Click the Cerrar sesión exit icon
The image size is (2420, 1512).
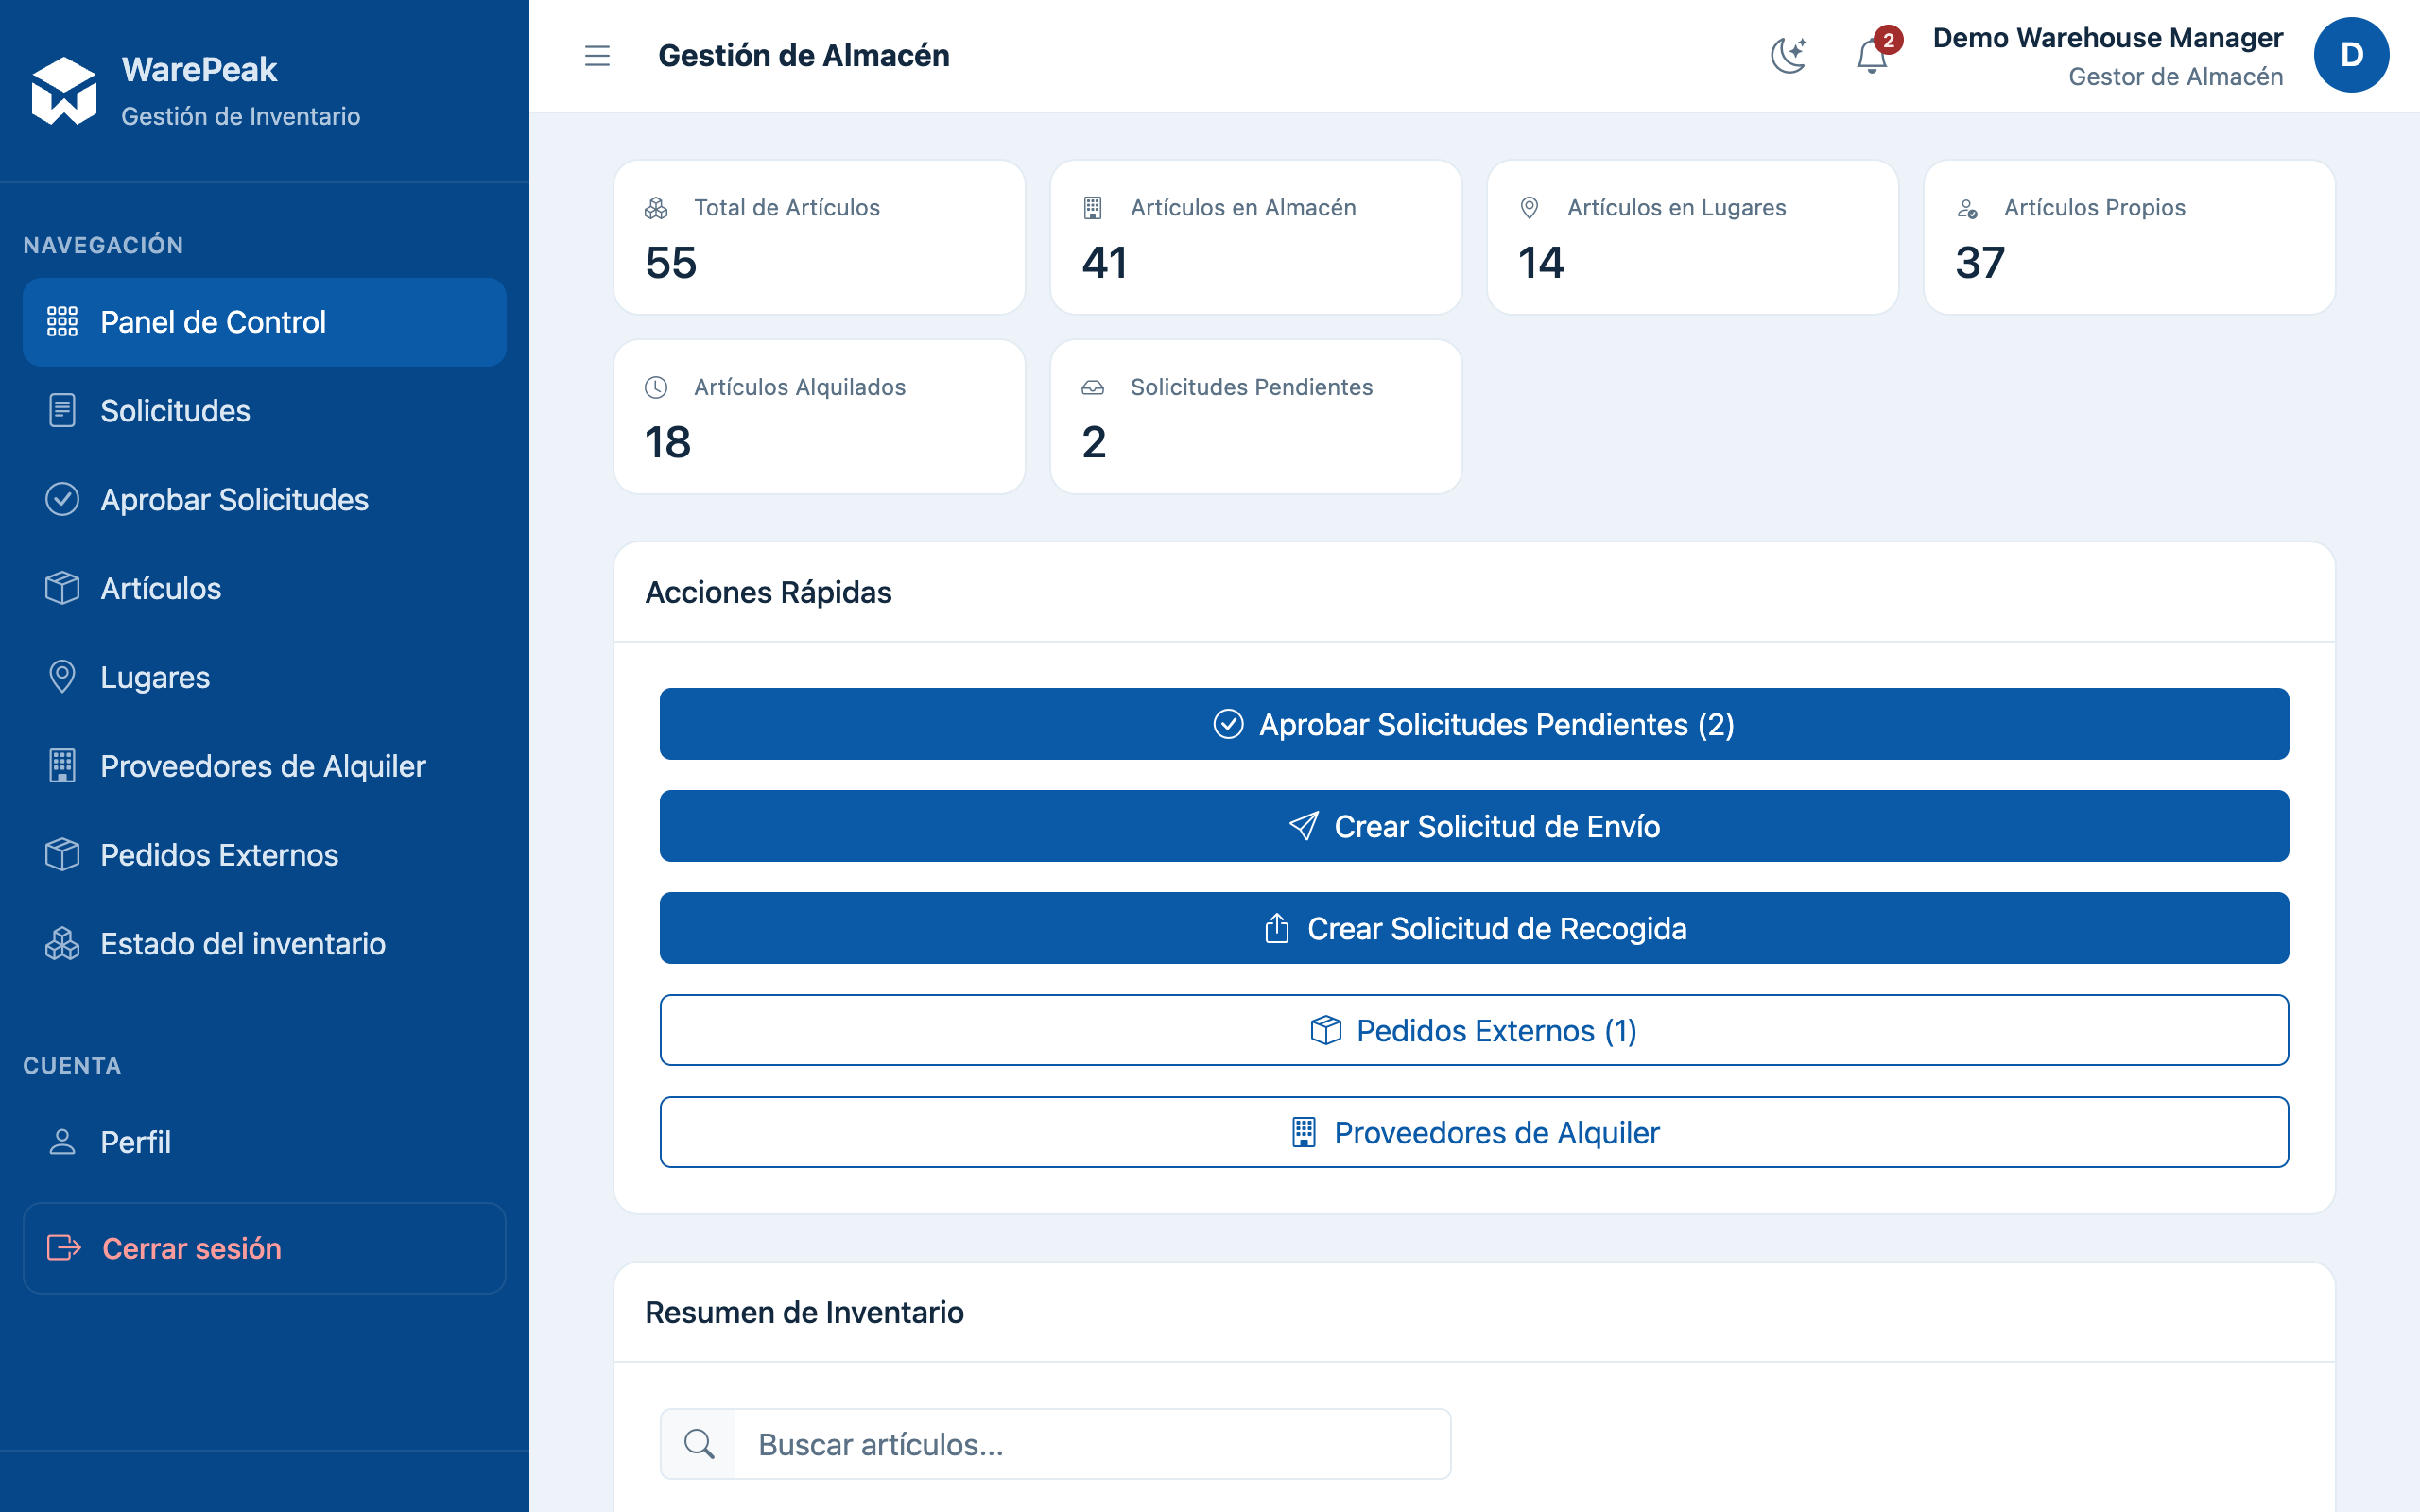click(x=64, y=1248)
